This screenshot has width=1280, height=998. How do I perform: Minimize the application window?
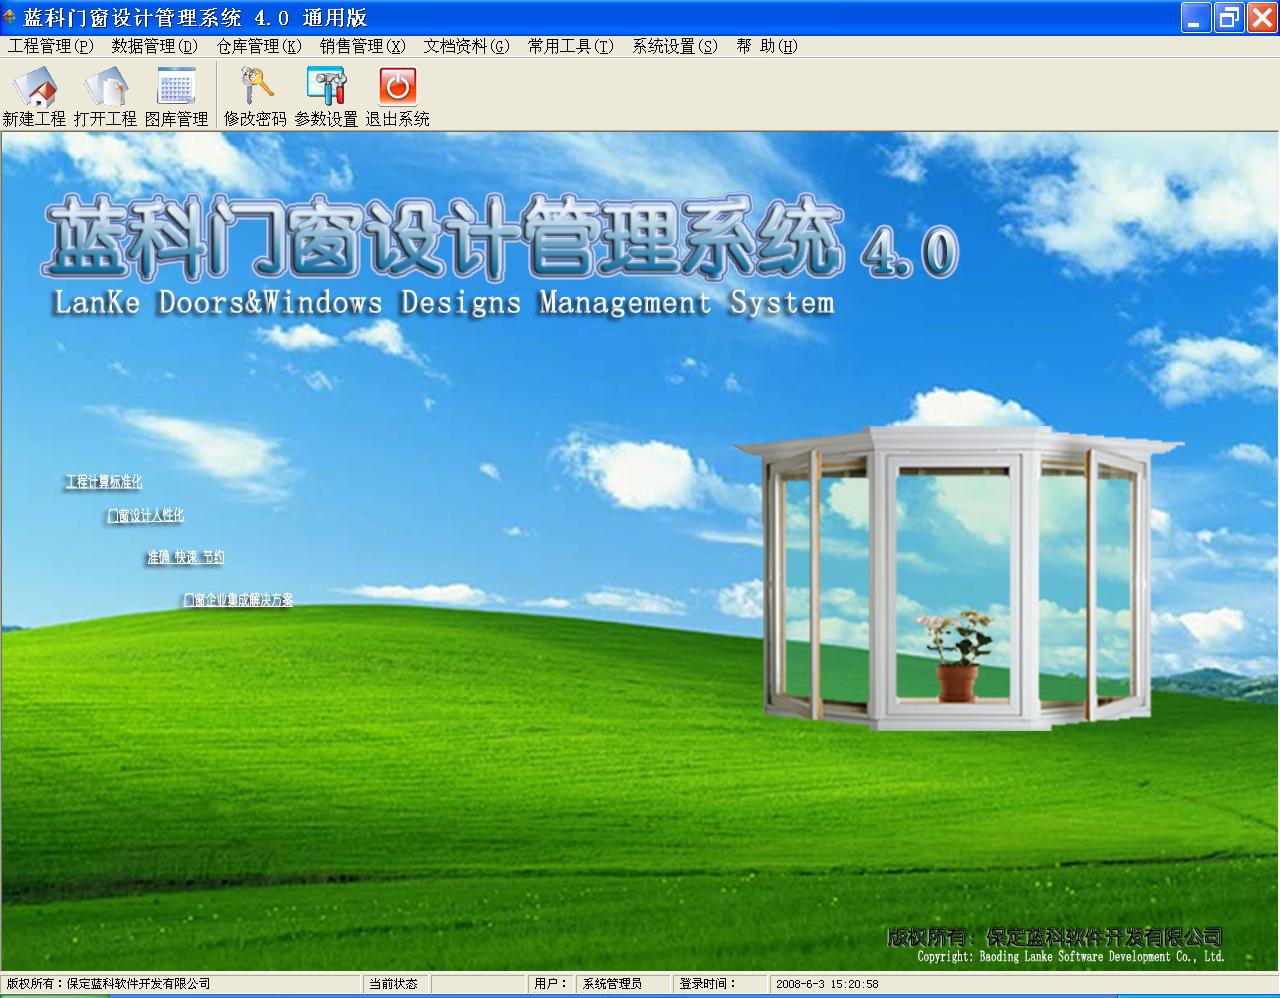coord(1196,17)
